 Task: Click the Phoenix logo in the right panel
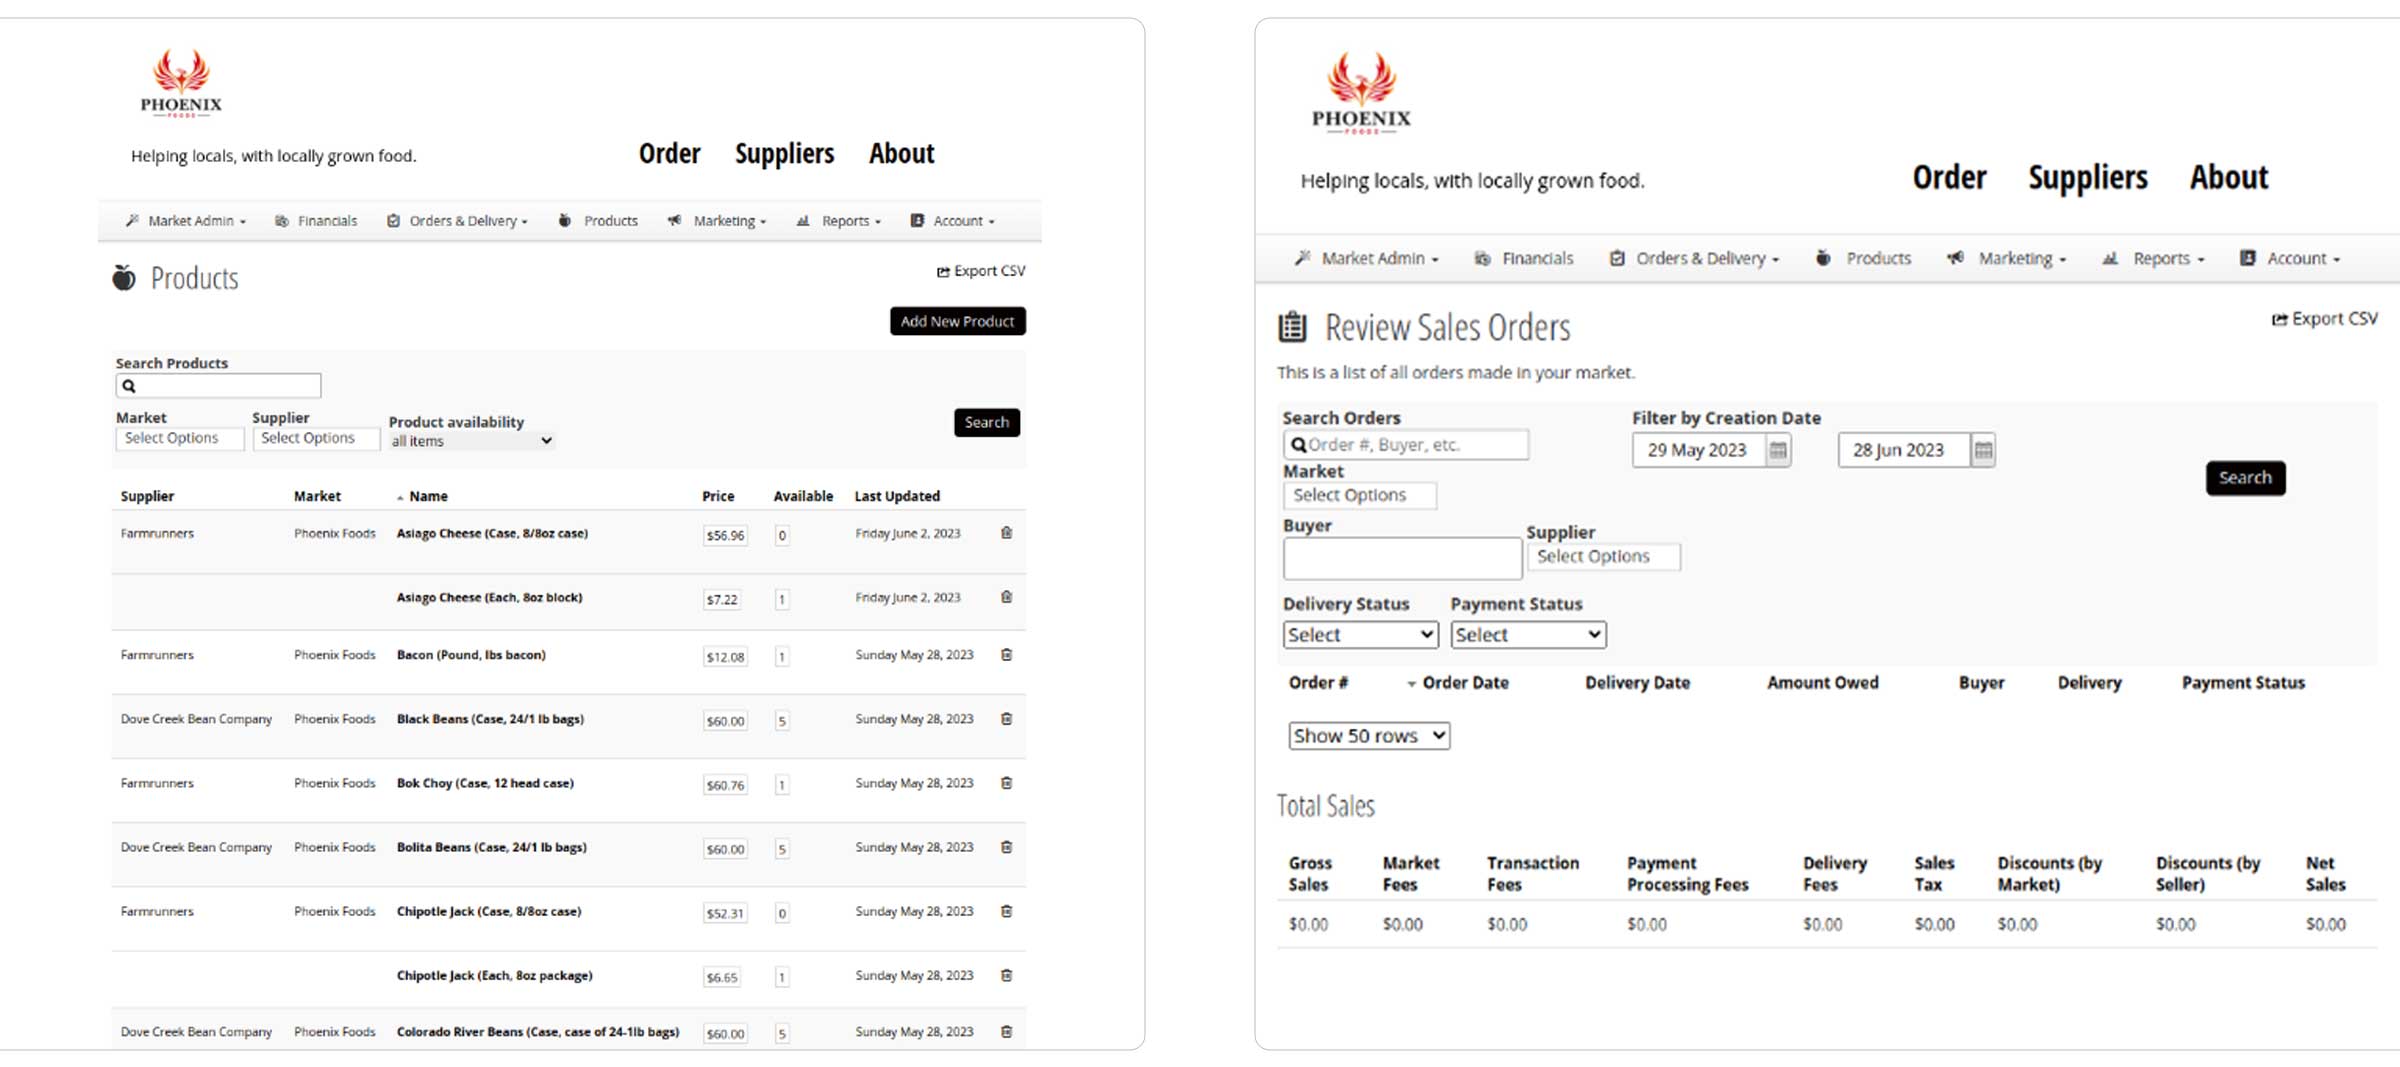click(1361, 94)
